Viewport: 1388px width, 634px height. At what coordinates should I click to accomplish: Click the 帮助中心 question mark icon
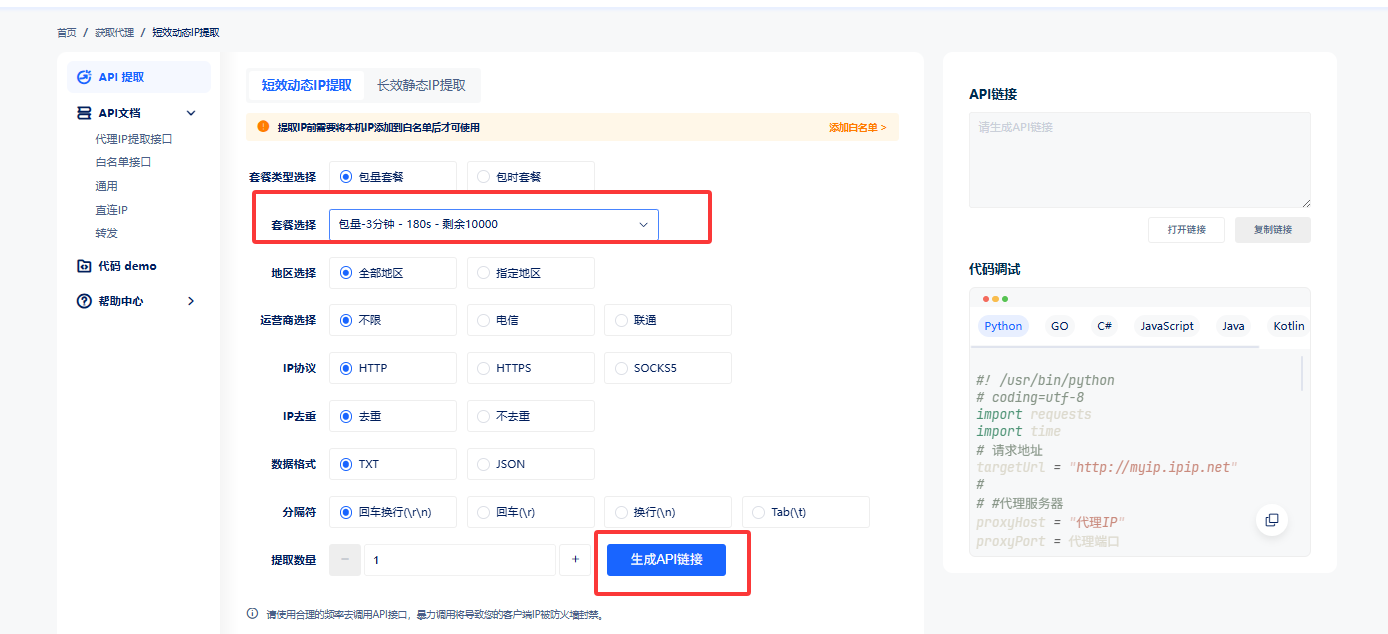pos(84,301)
